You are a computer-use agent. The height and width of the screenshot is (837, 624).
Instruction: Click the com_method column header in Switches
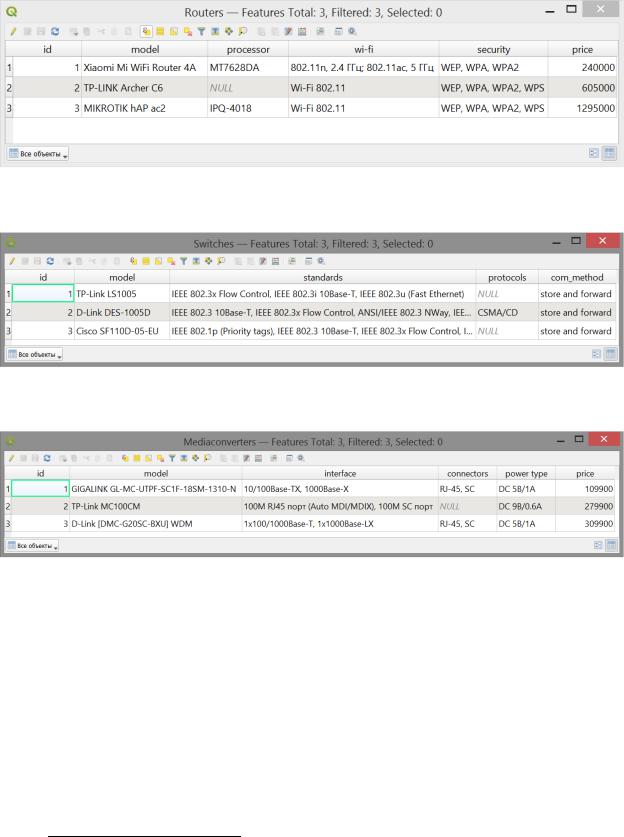(577, 278)
